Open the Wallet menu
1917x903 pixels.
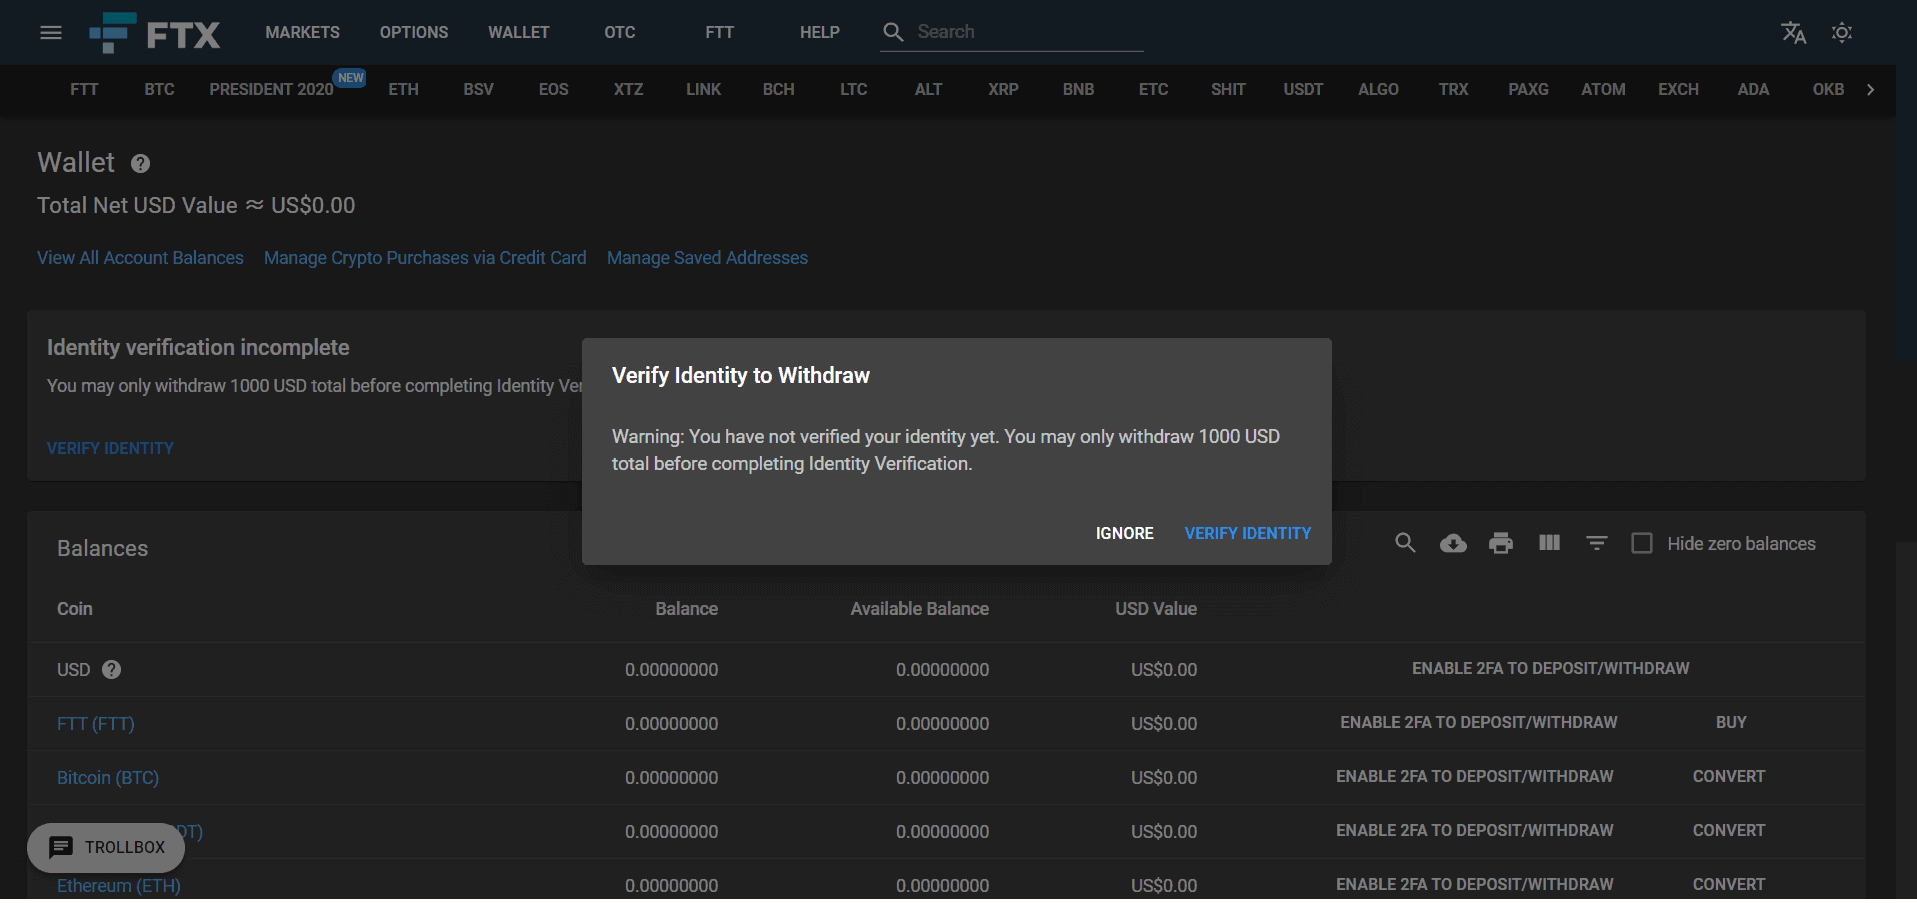point(519,32)
